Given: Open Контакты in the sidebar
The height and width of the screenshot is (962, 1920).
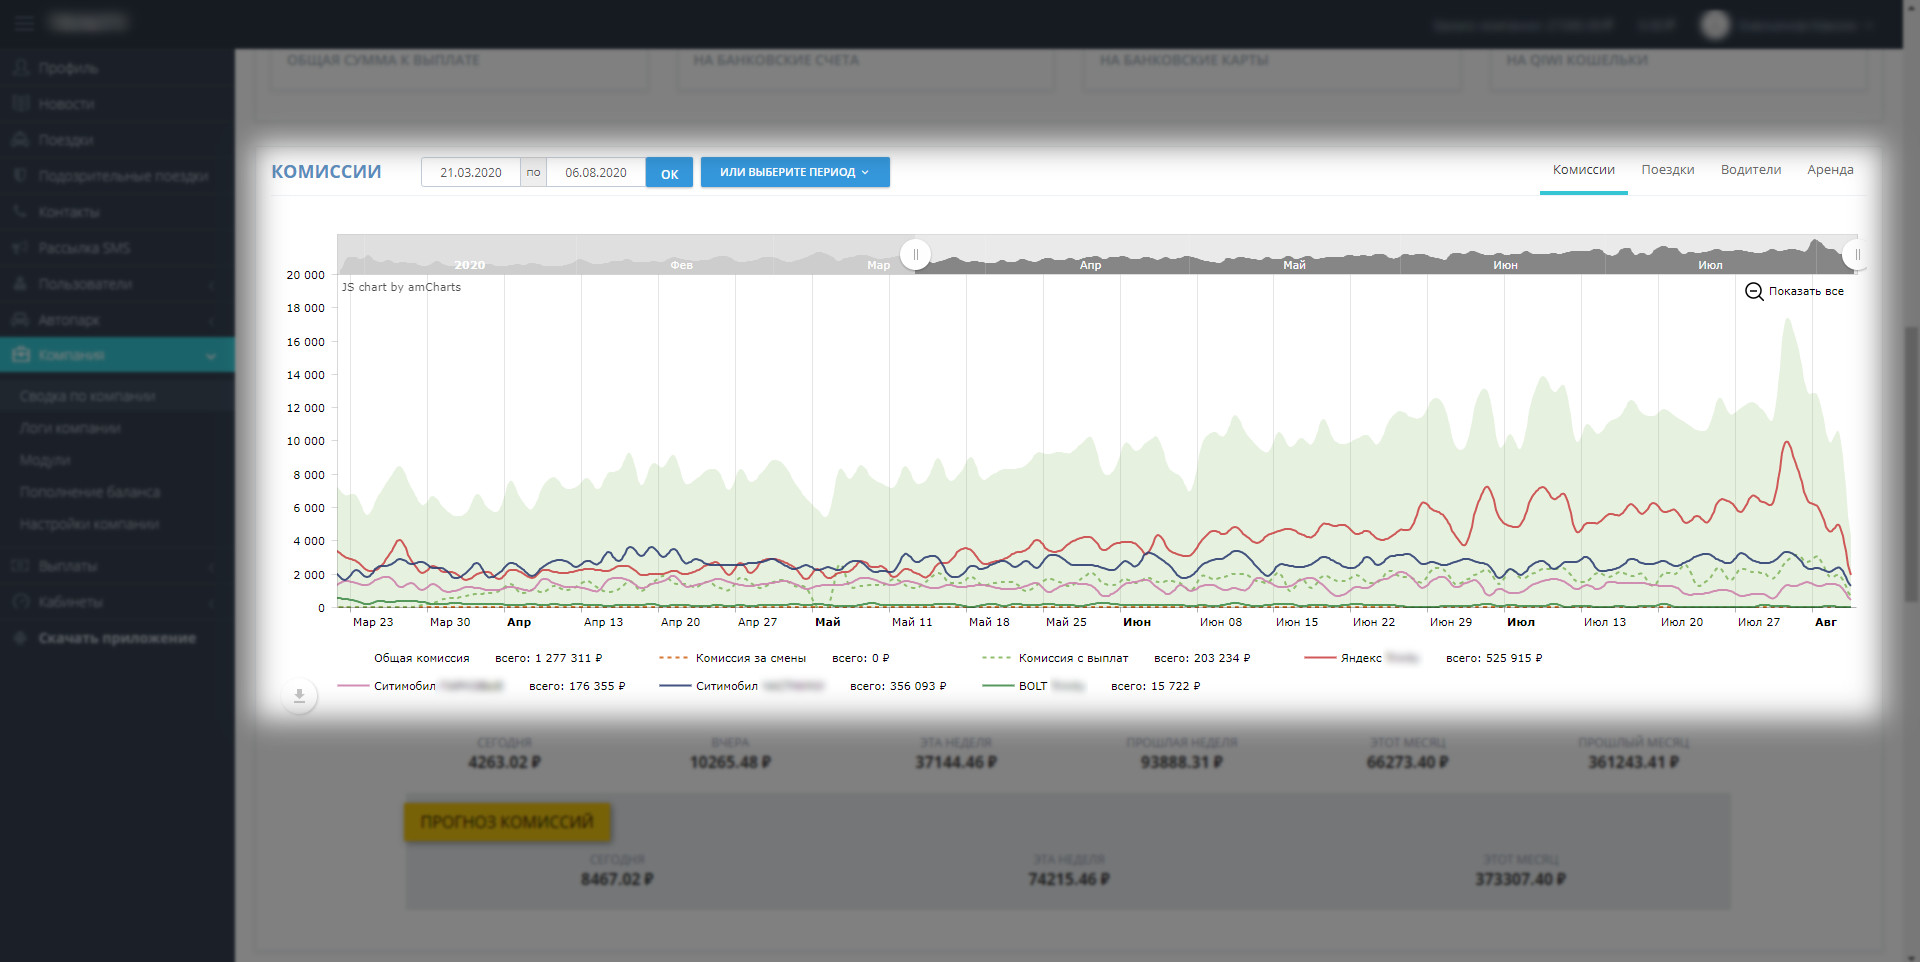Looking at the screenshot, I should [117, 212].
